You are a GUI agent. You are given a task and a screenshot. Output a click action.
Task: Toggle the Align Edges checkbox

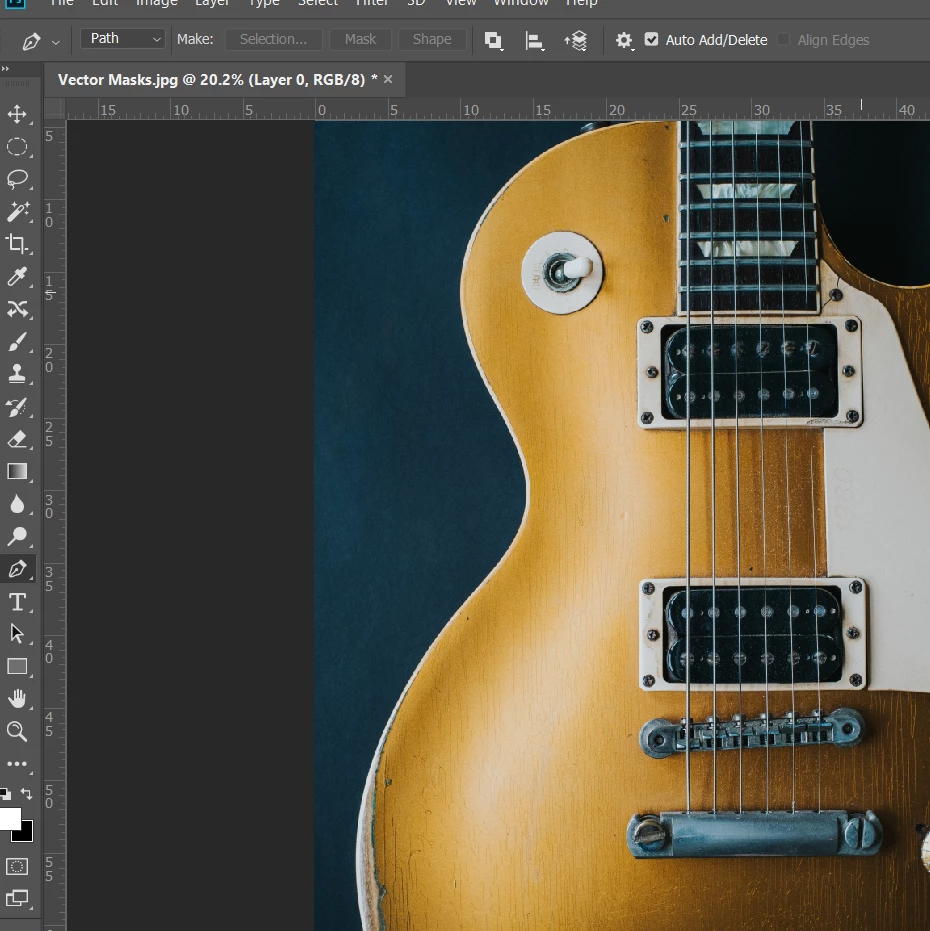783,39
